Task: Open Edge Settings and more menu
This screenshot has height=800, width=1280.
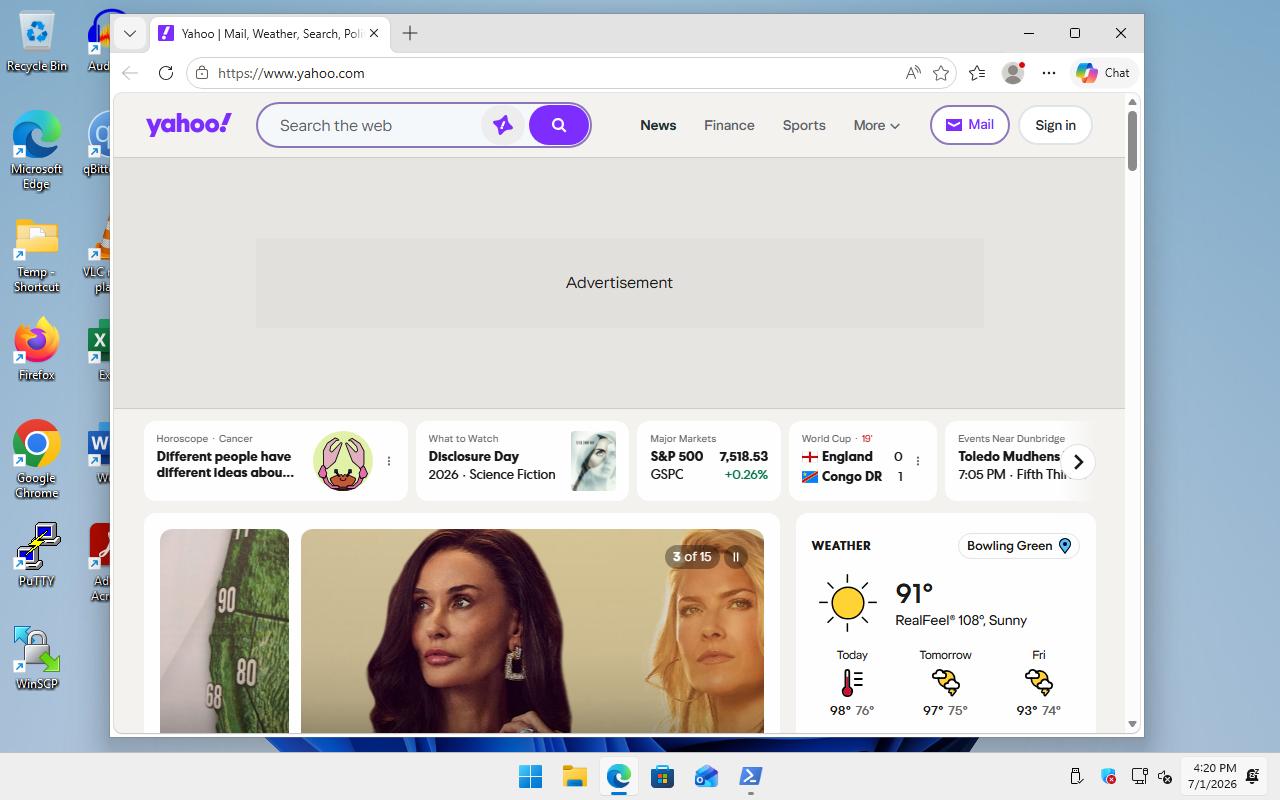Action: click(1049, 73)
